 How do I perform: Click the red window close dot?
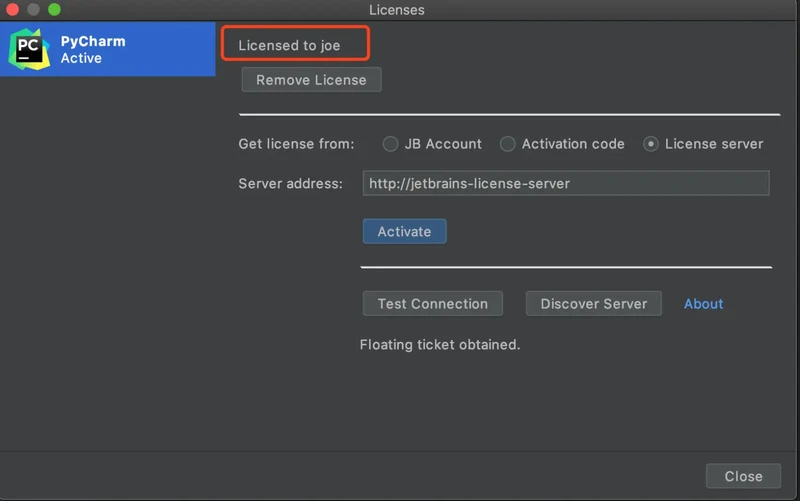pos(14,10)
